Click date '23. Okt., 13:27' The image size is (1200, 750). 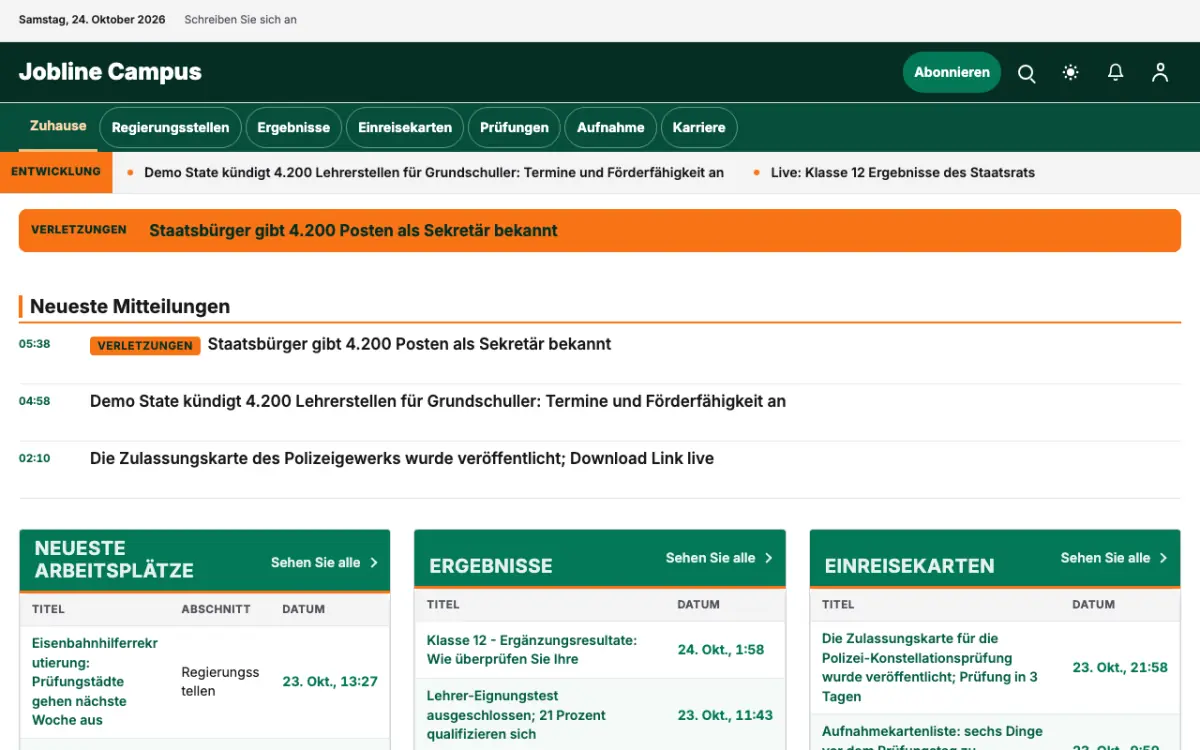(x=330, y=682)
